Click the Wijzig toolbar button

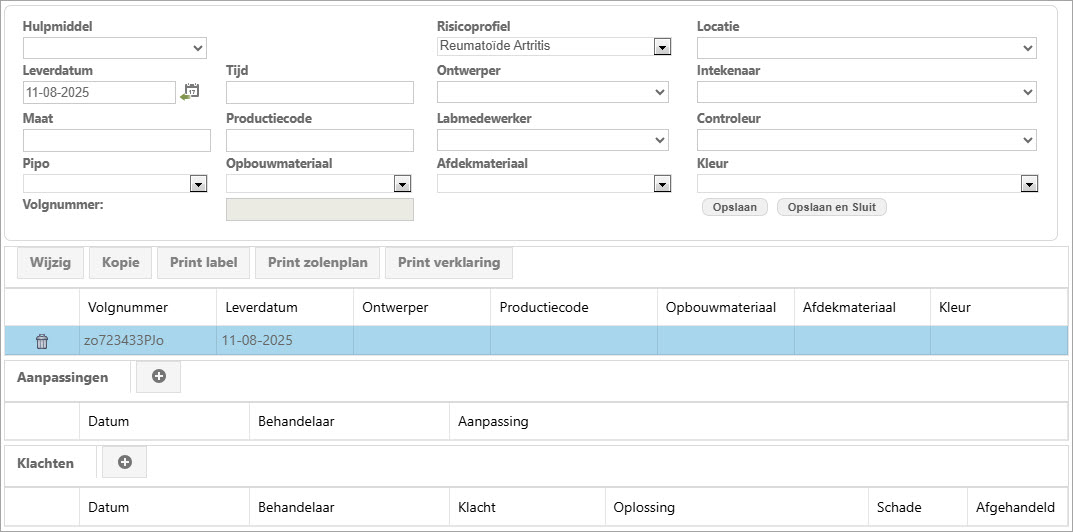coord(48,263)
